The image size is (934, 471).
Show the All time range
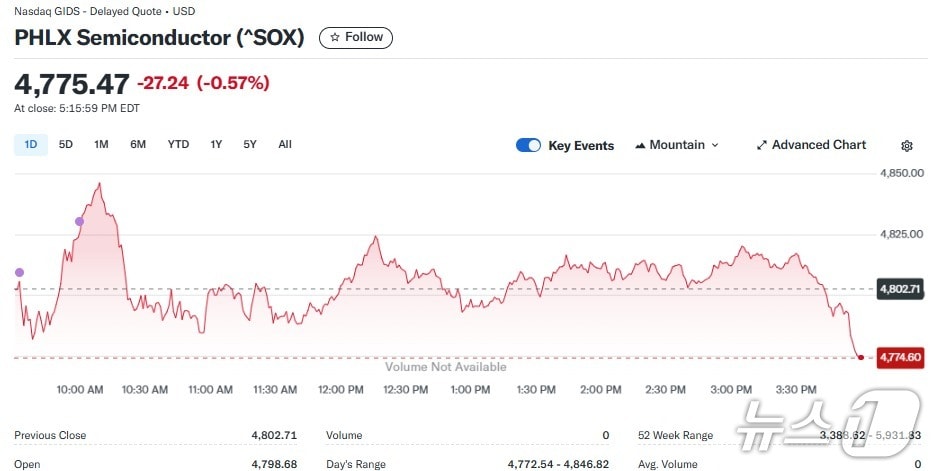pos(285,144)
